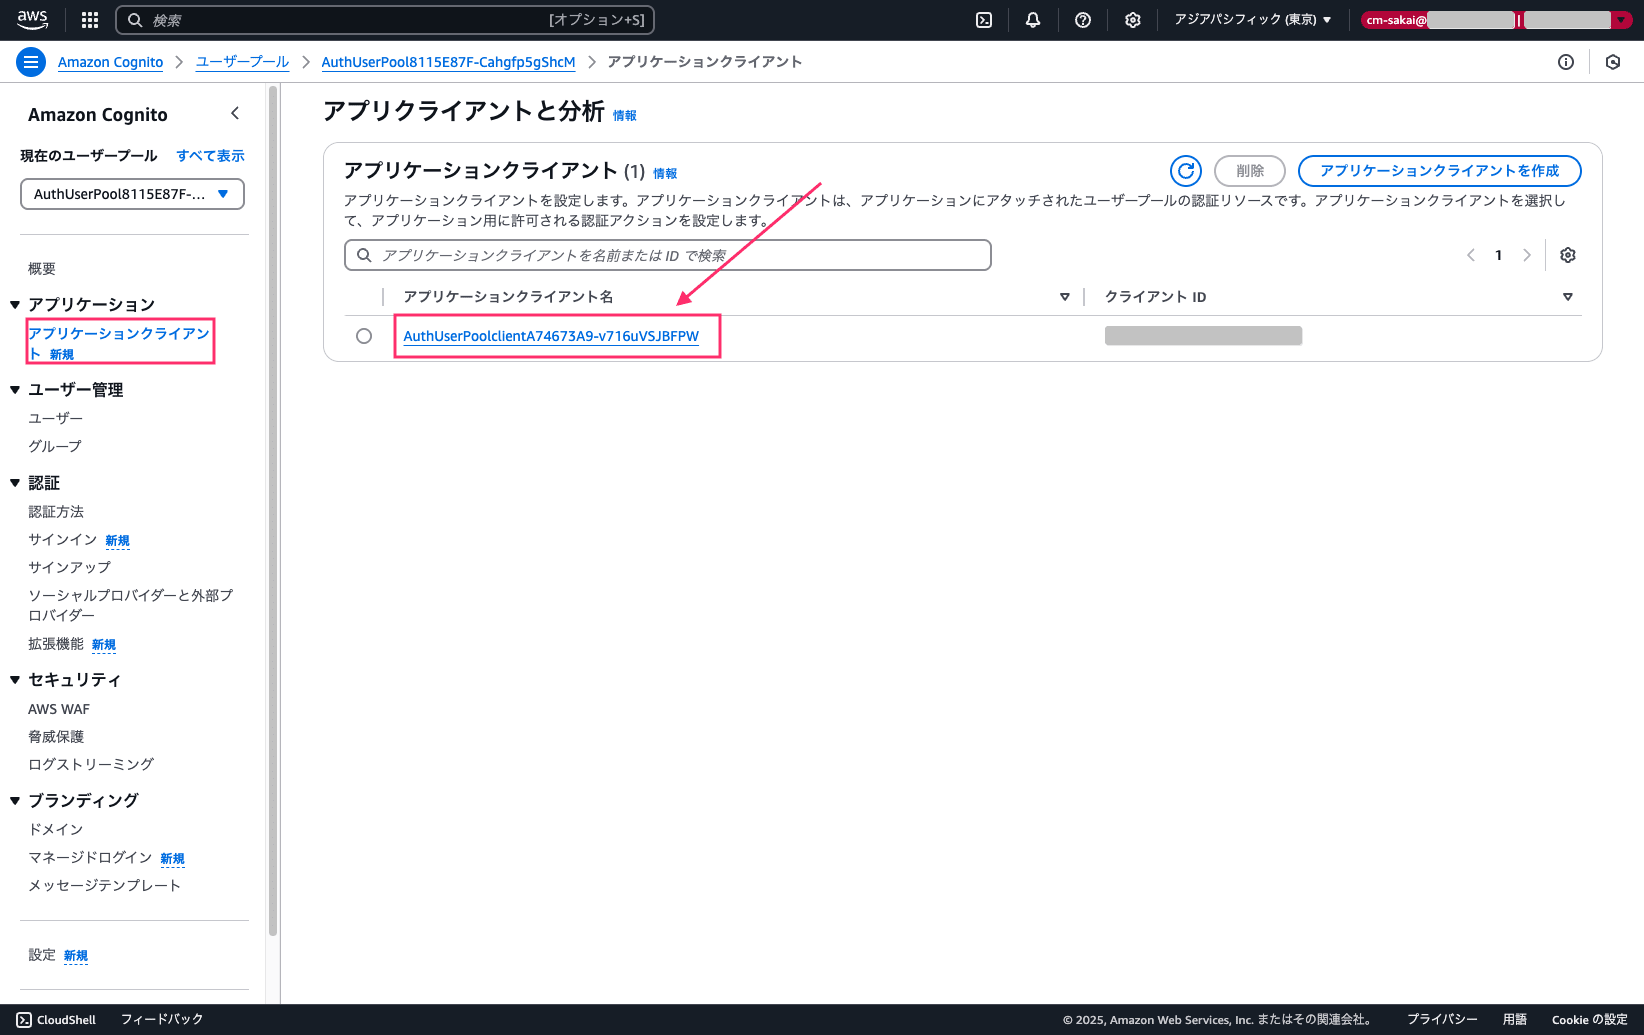
Task: Collapse the セキュリティ section
Action: pyautogui.click(x=15, y=680)
